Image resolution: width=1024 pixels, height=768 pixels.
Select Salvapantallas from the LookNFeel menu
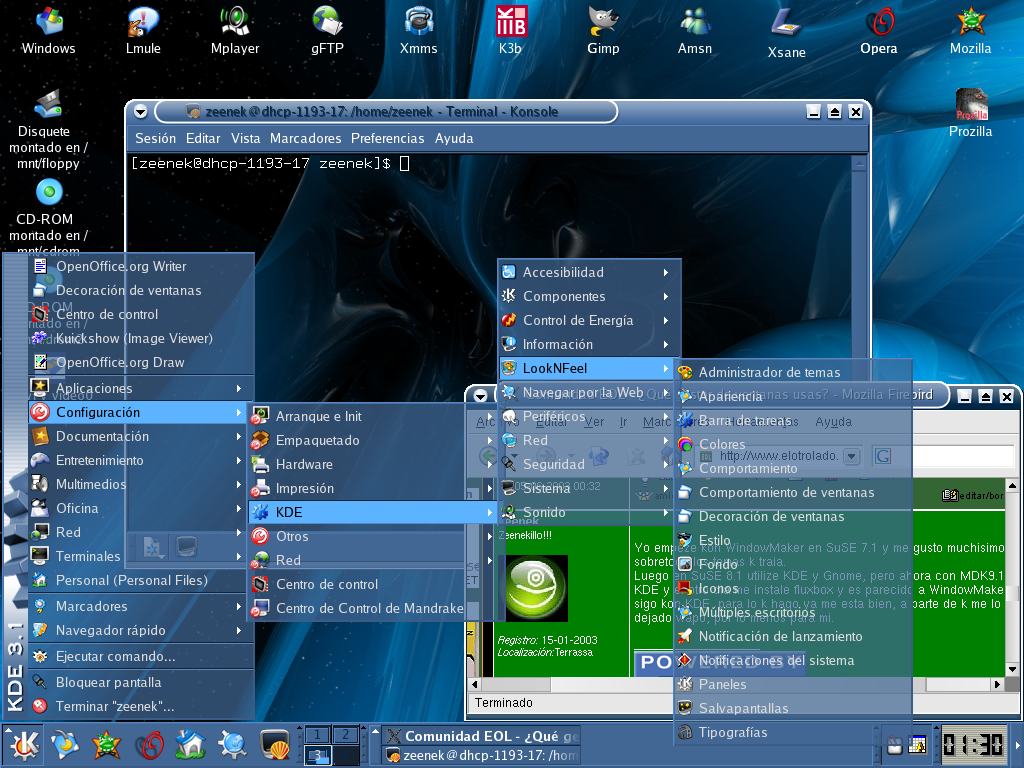click(x=743, y=708)
